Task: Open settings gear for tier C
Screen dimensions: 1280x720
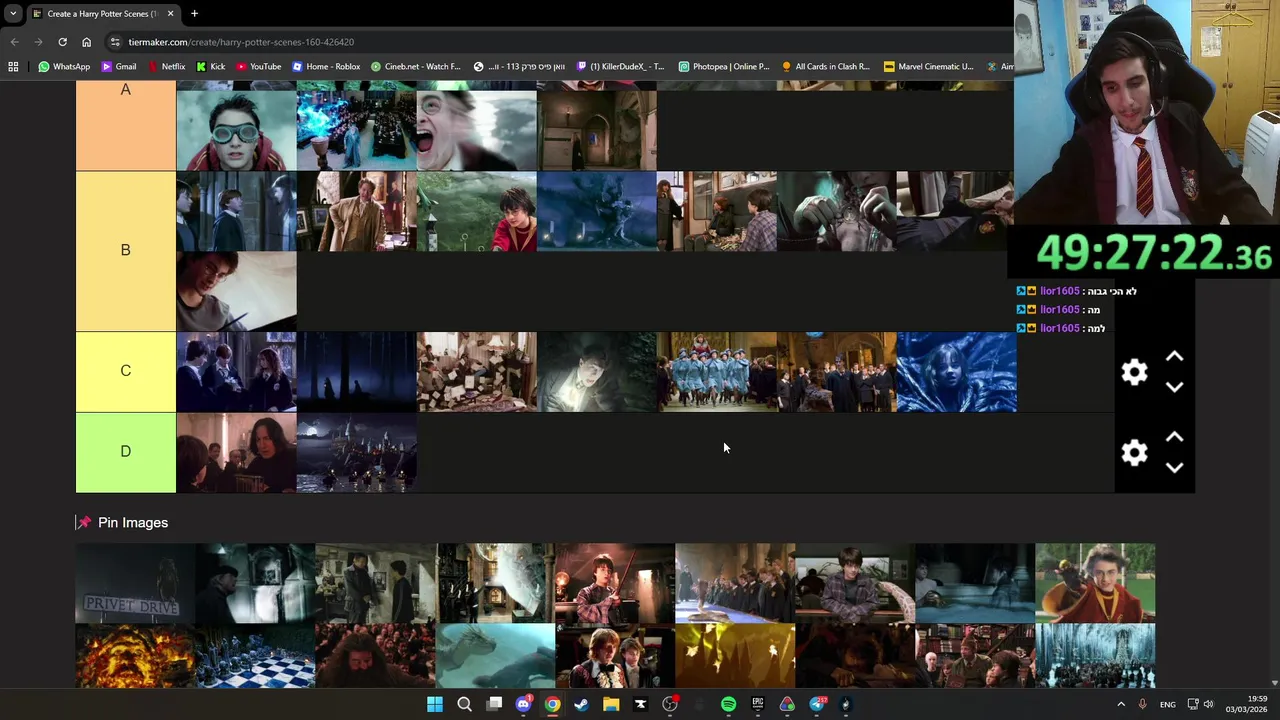Action: pyautogui.click(x=1134, y=372)
